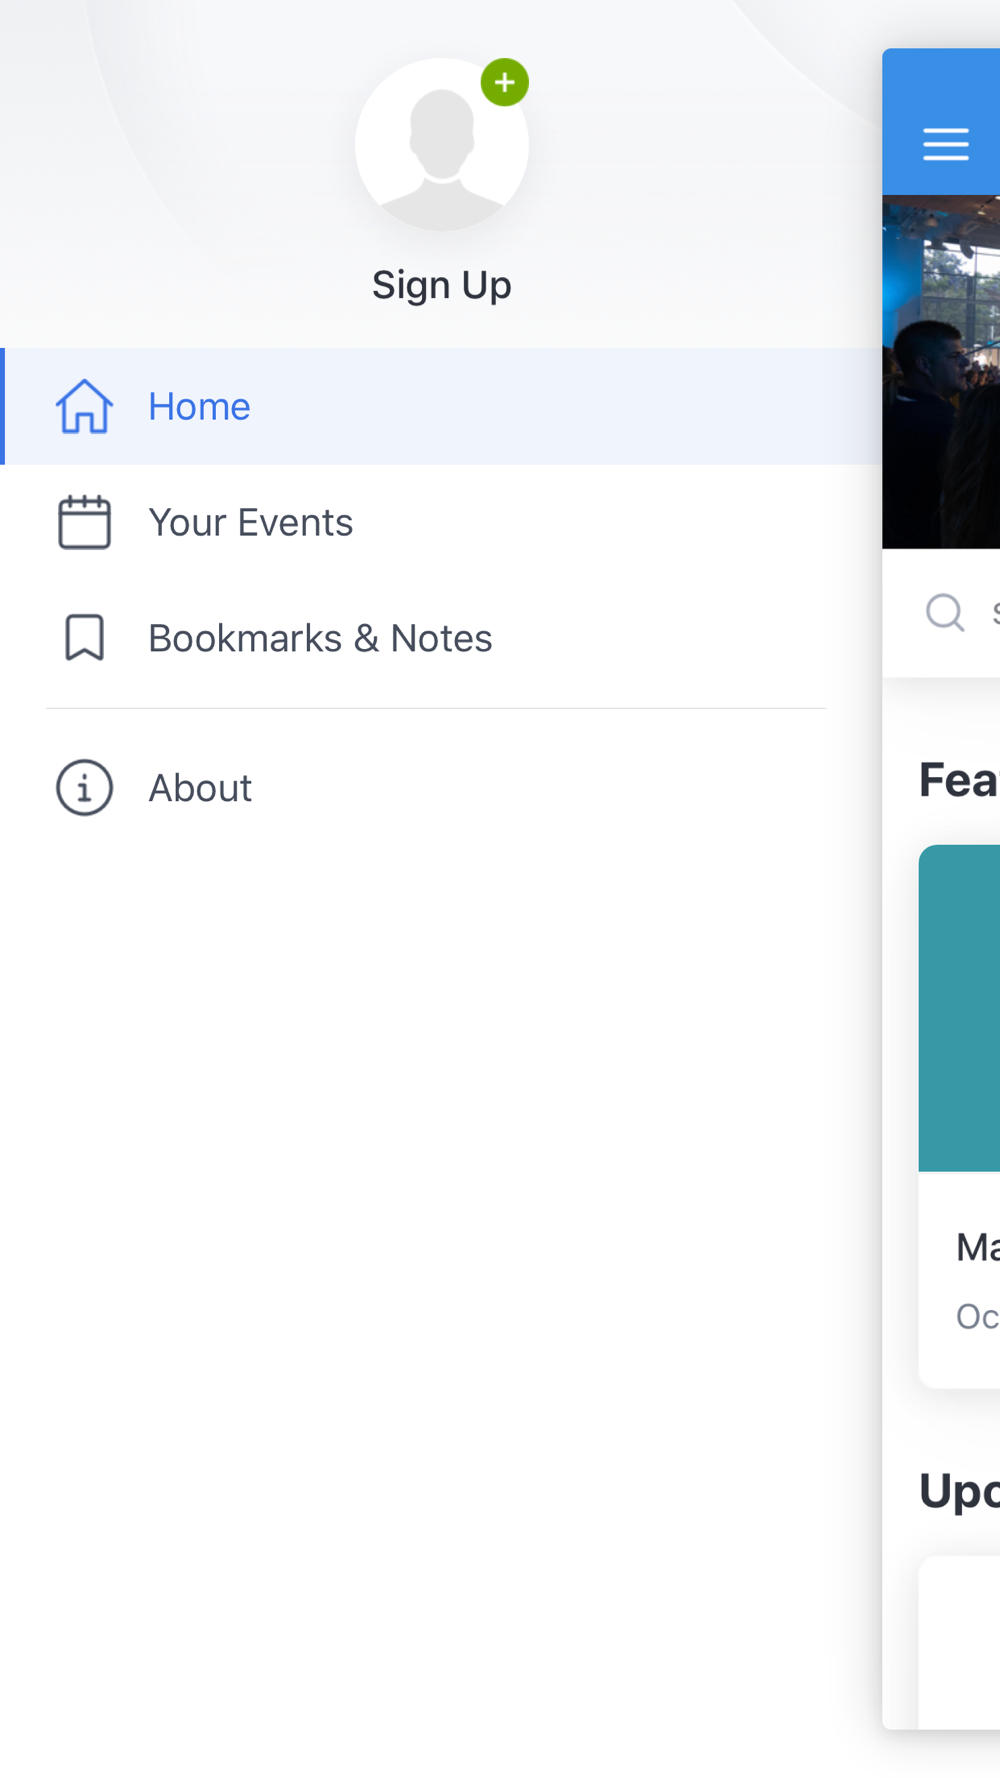Open the teal featured event card image

coord(959,1008)
